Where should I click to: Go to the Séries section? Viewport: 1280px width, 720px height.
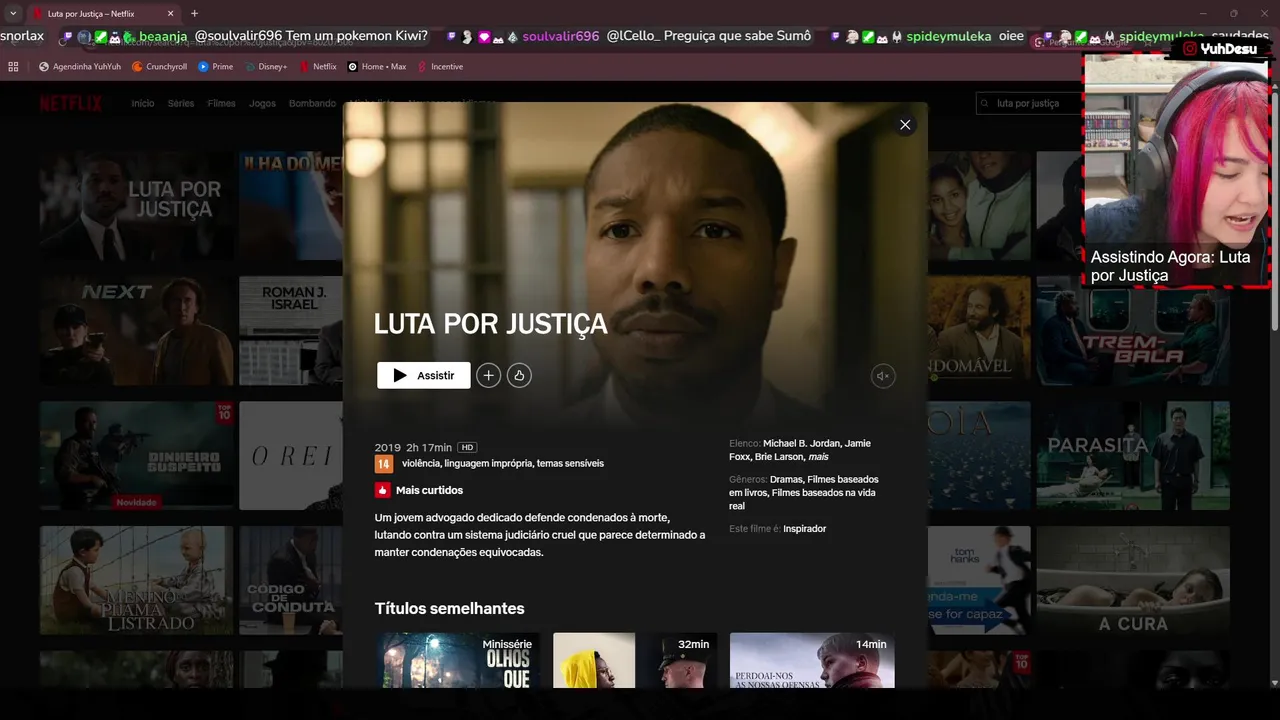(x=181, y=103)
